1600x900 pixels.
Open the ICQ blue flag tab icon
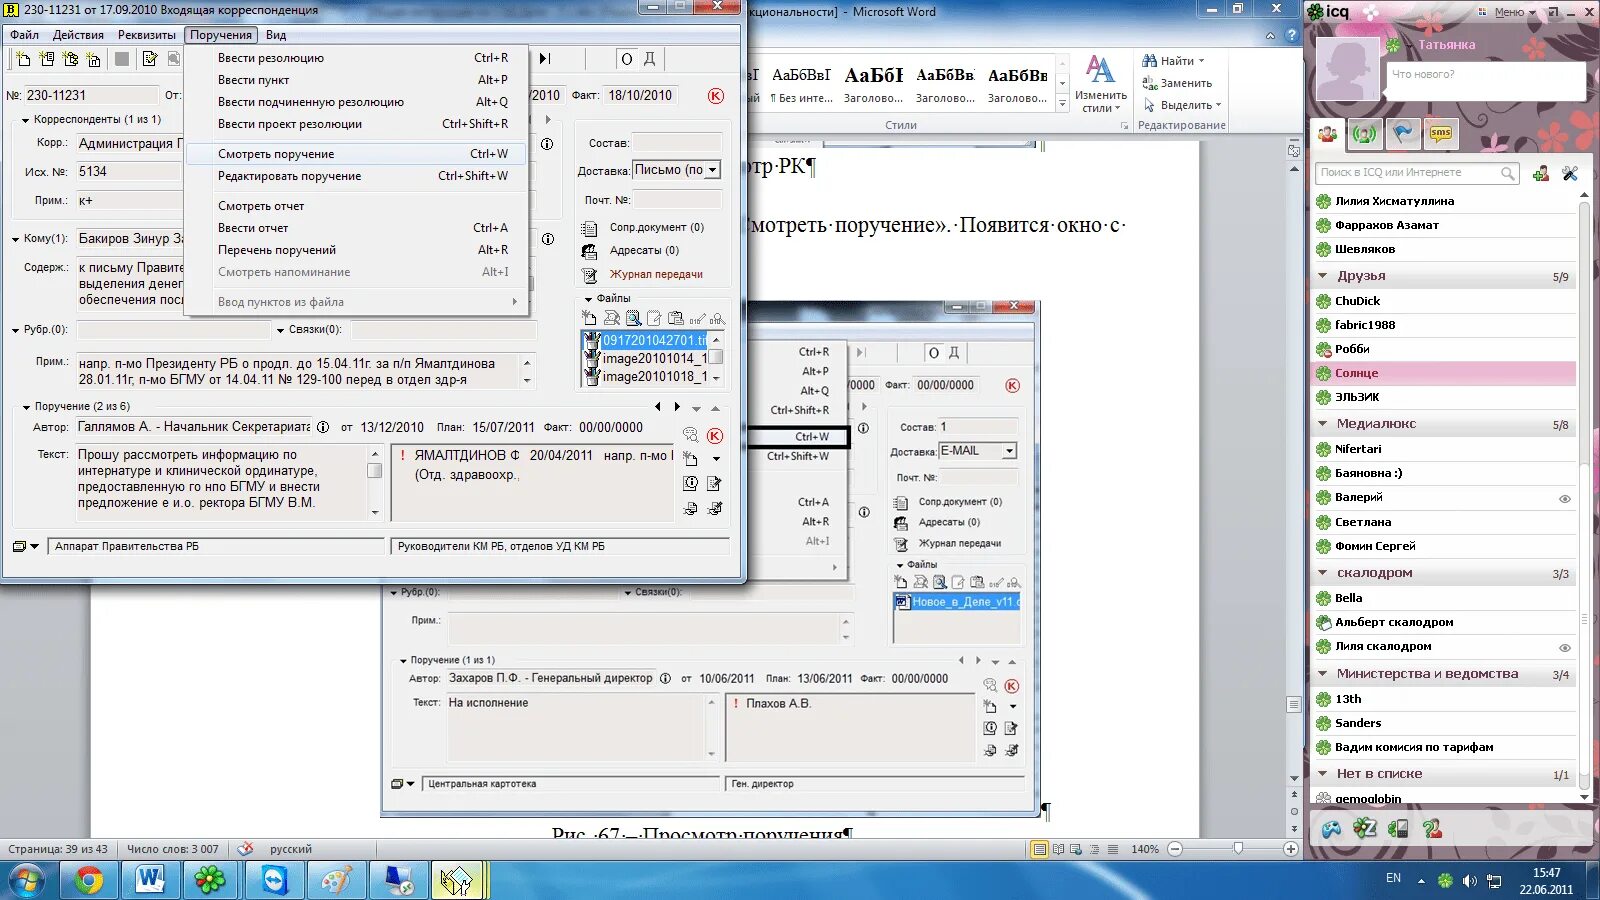coord(1403,133)
